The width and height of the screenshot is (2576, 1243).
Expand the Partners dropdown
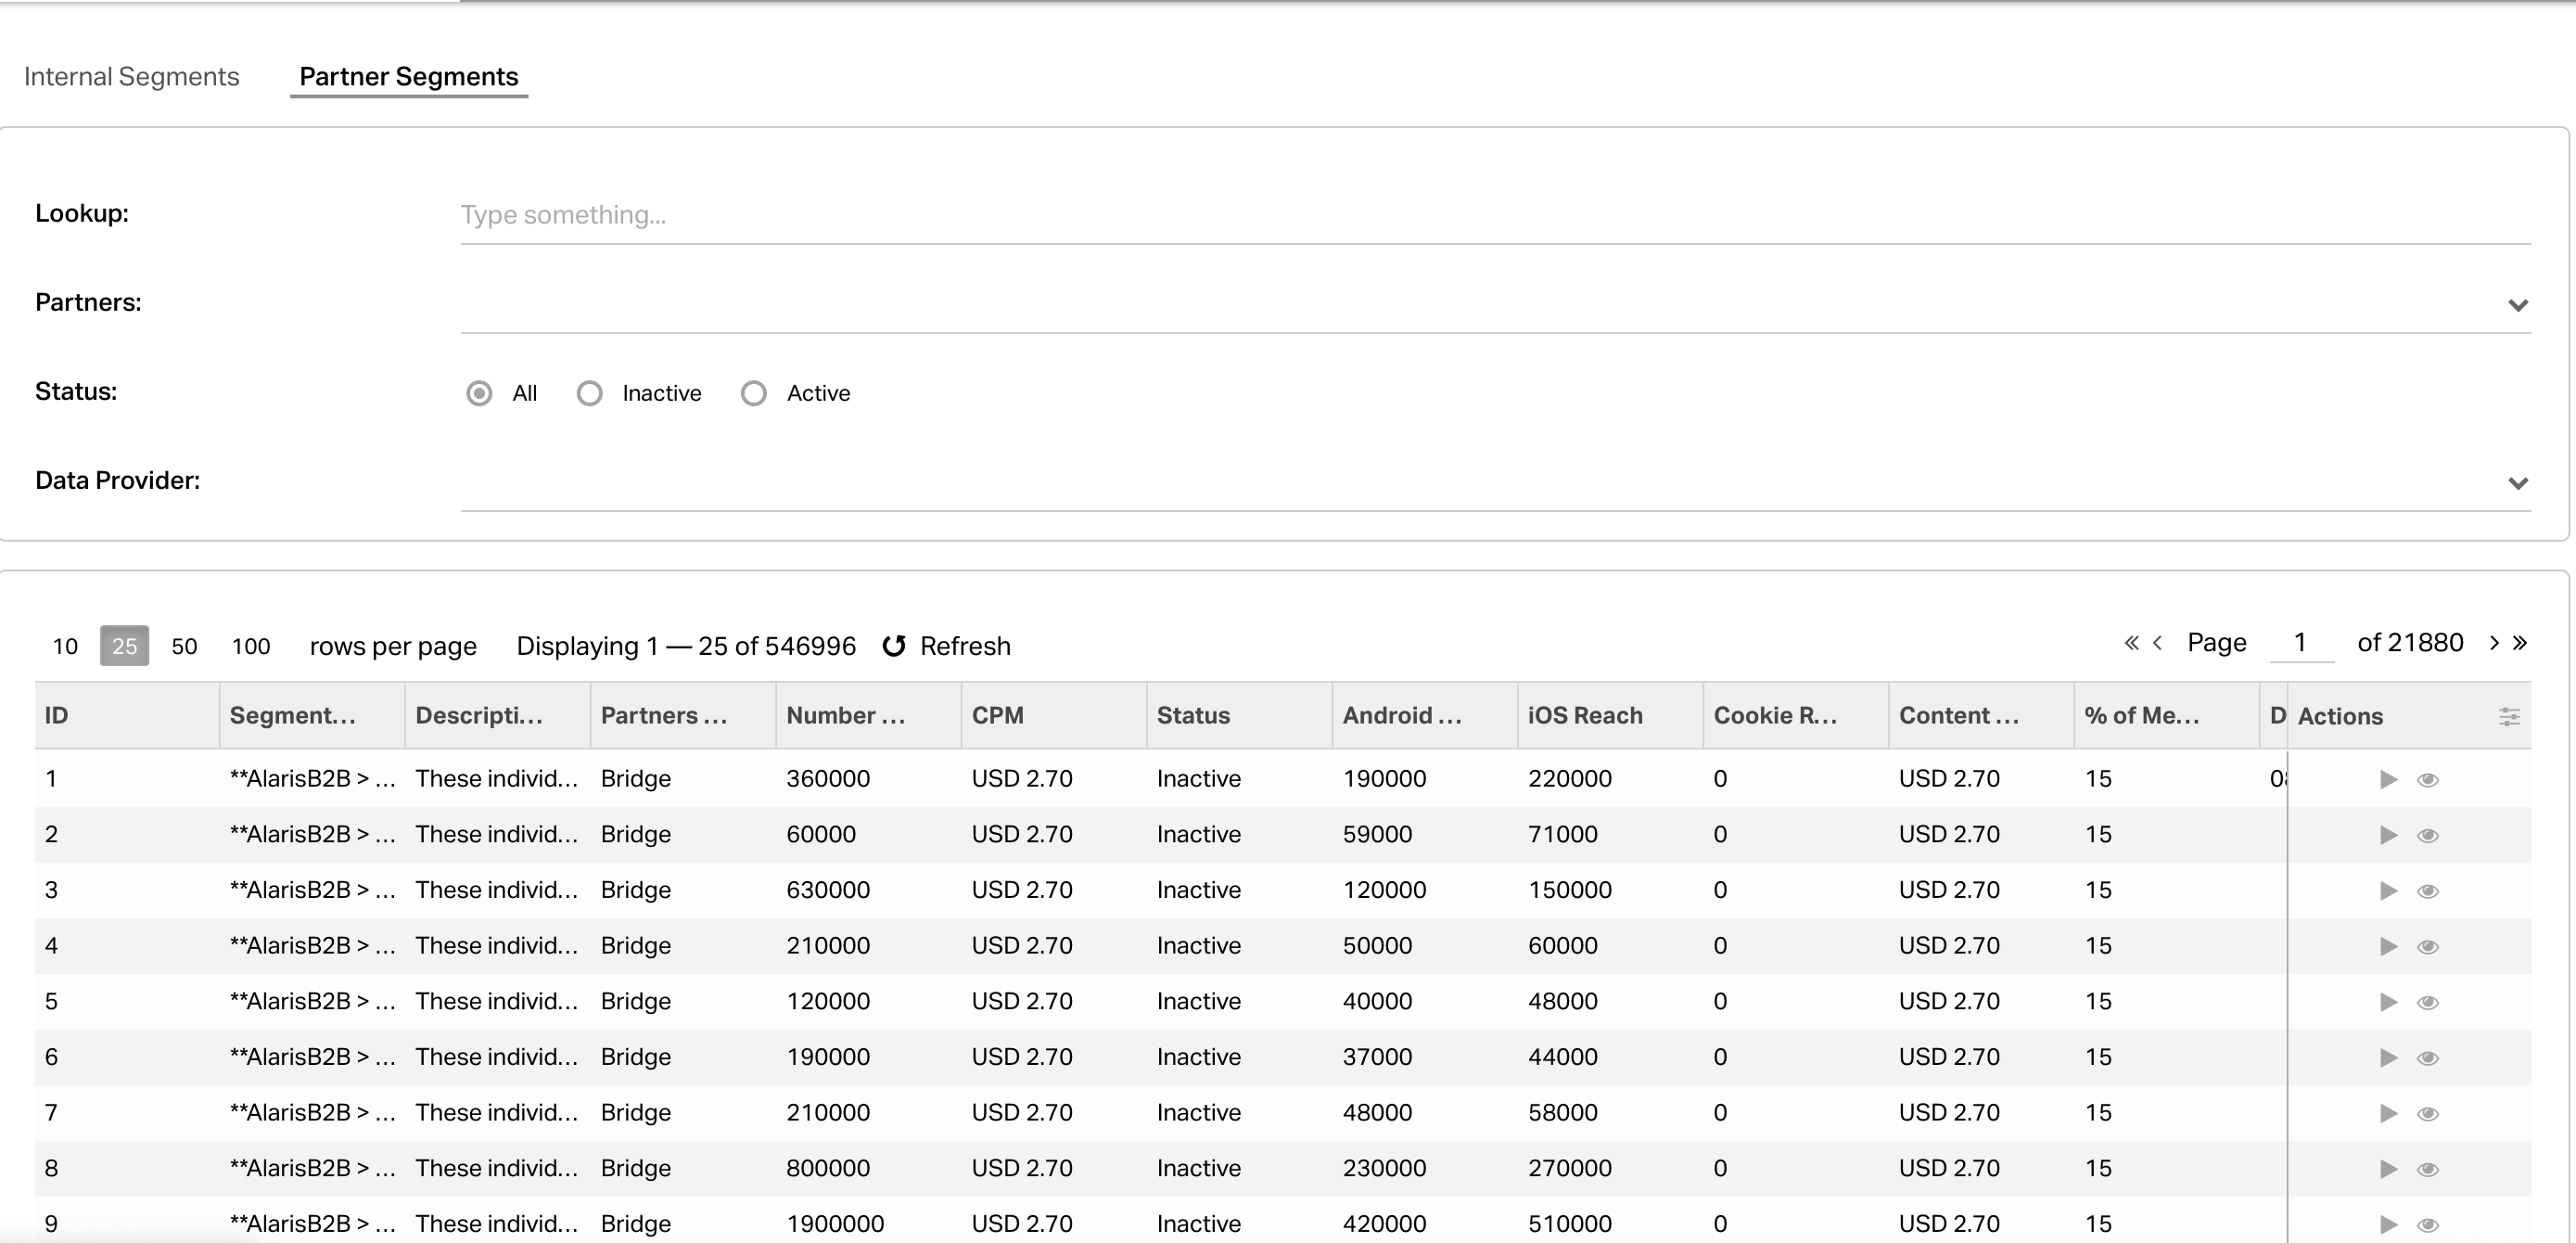pyautogui.click(x=2518, y=305)
